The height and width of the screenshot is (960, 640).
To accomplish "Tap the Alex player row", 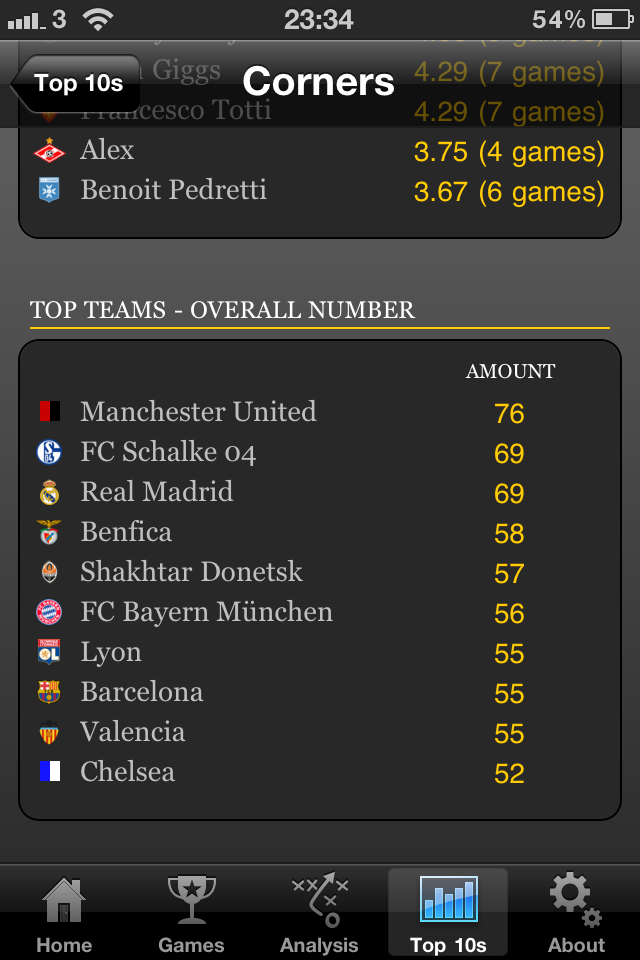I will coord(320,151).
